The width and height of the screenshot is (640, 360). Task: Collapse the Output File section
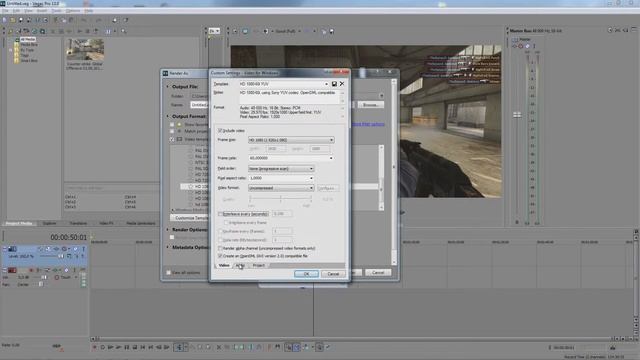pyautogui.click(x=167, y=87)
